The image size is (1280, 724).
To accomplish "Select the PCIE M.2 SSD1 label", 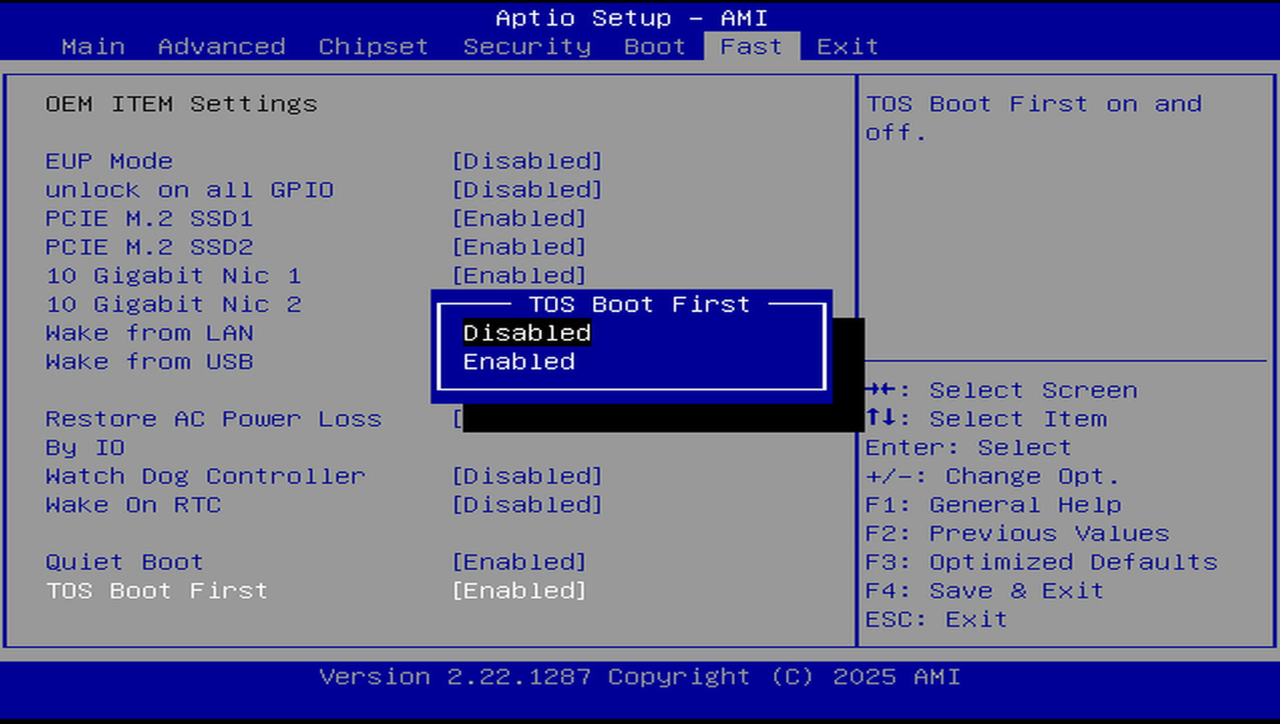I will [x=149, y=218].
